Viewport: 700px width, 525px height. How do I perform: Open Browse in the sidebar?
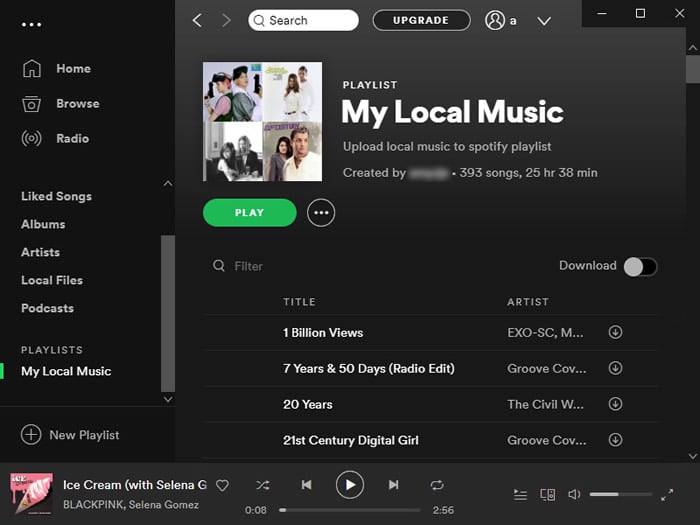pyautogui.click(x=78, y=104)
